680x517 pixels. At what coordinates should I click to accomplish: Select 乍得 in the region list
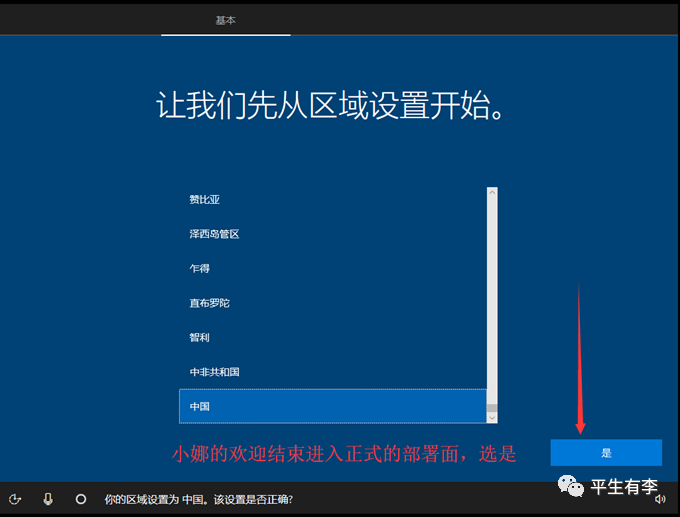pyautogui.click(x=333, y=268)
